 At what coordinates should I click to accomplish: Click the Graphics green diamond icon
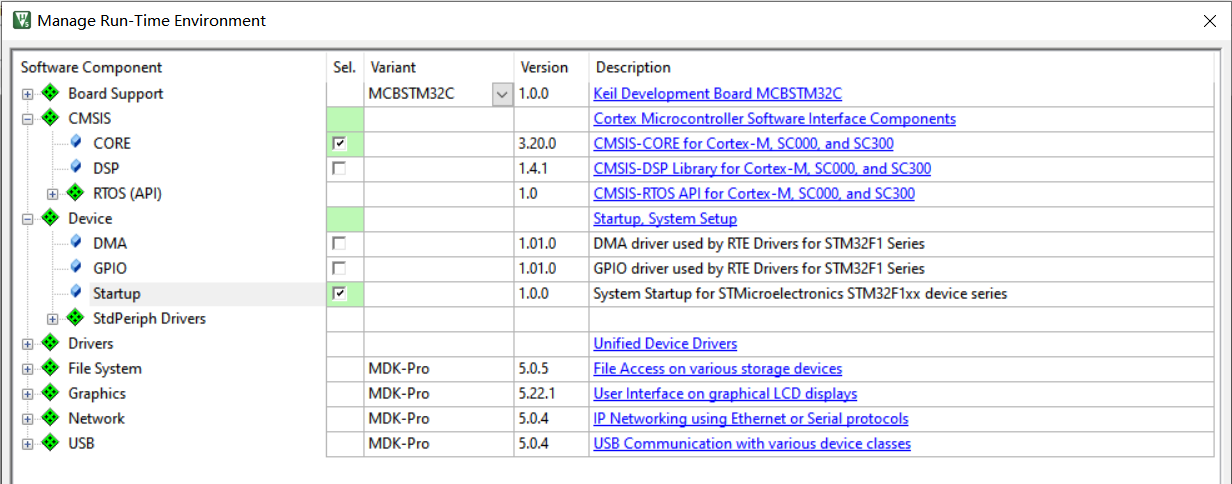(x=50, y=393)
